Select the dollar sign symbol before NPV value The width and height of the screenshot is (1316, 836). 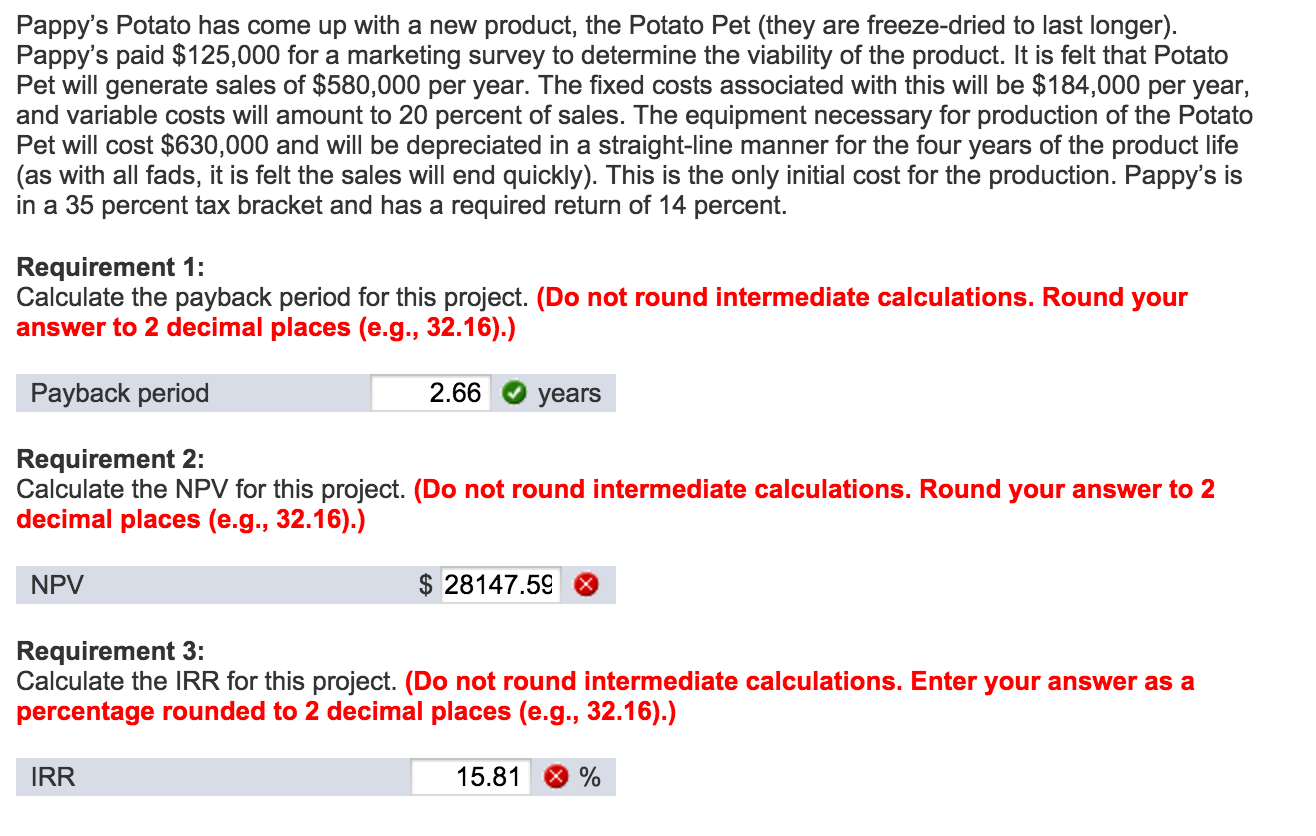pyautogui.click(x=427, y=585)
